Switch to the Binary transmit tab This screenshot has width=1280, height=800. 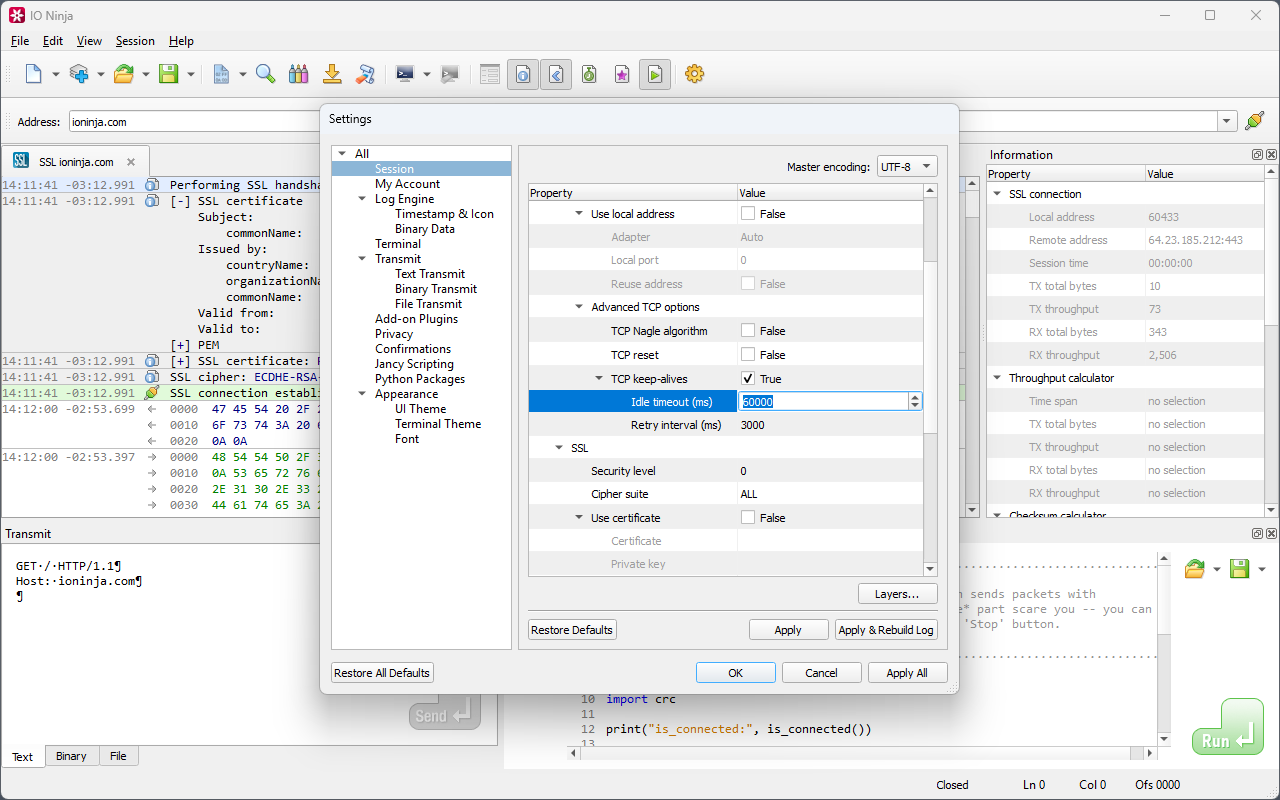point(71,756)
